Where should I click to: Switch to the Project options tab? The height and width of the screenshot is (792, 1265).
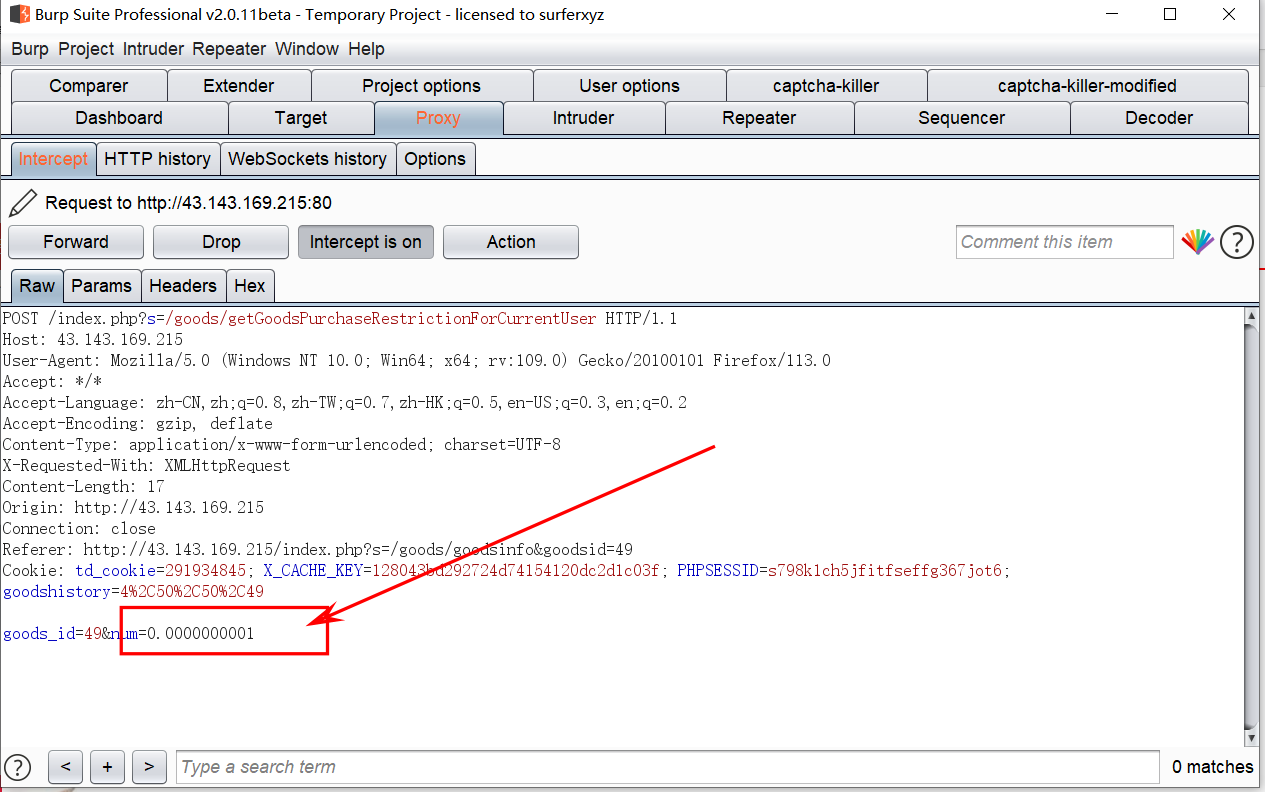pyautogui.click(x=422, y=86)
